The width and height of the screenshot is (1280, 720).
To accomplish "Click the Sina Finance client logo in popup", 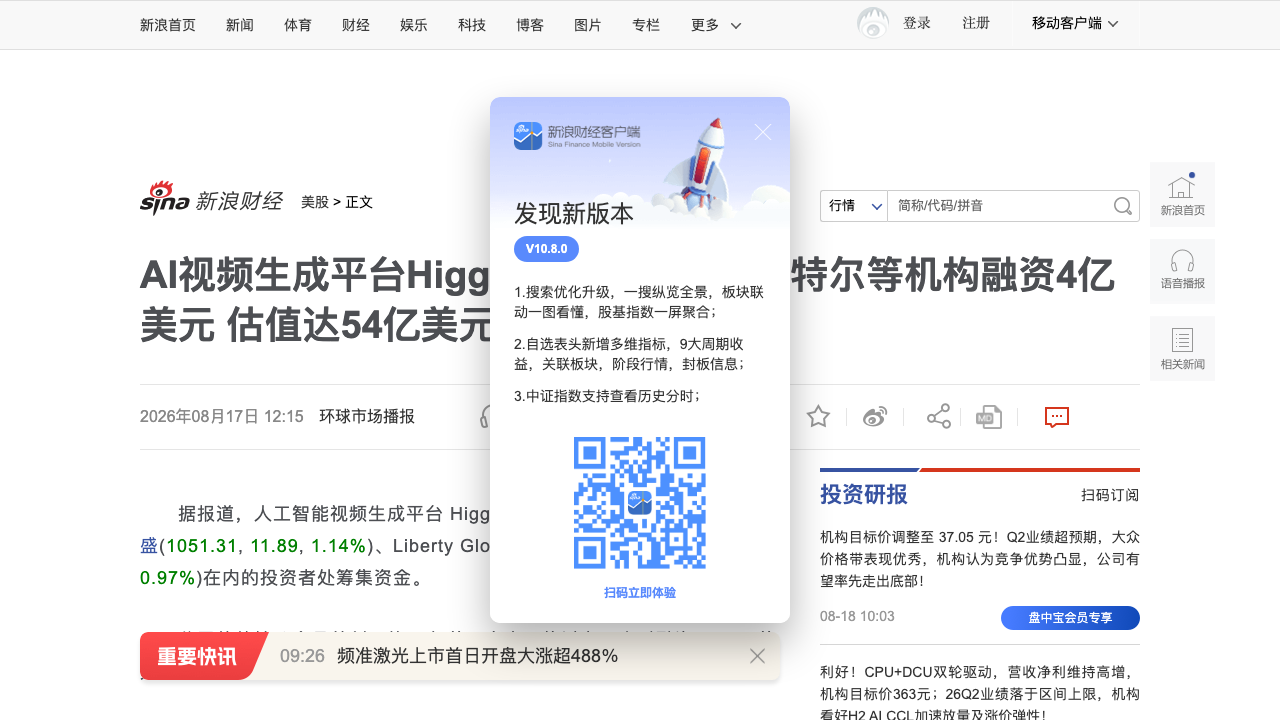I will (577, 136).
